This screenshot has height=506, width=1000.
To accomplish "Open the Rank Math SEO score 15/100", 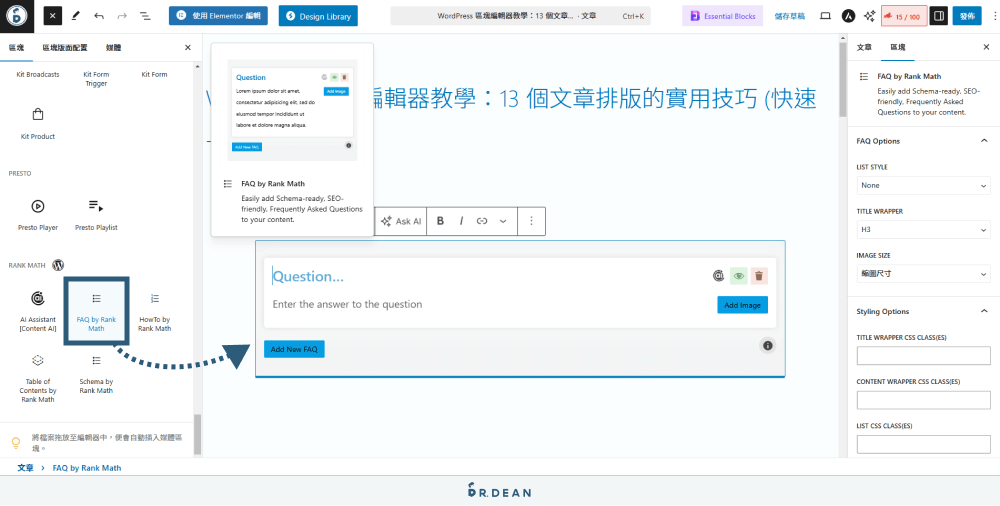I will (x=904, y=16).
